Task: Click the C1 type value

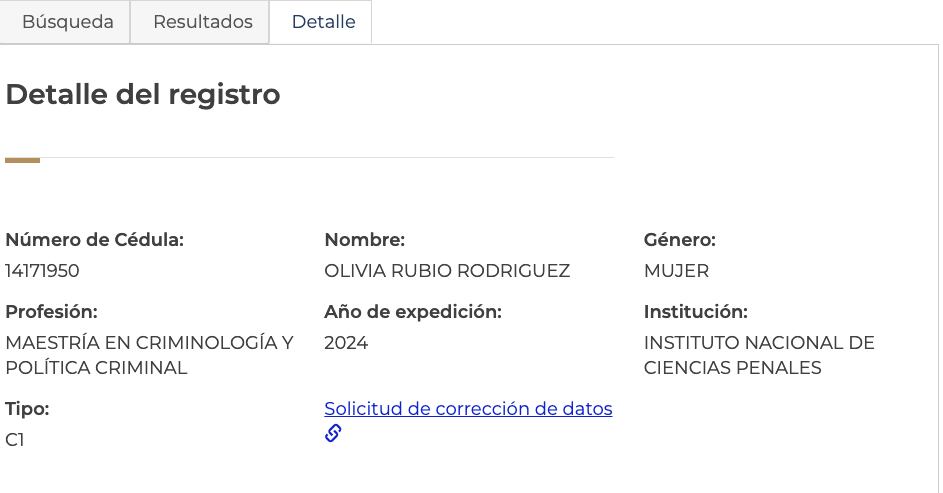Action: click(x=15, y=440)
